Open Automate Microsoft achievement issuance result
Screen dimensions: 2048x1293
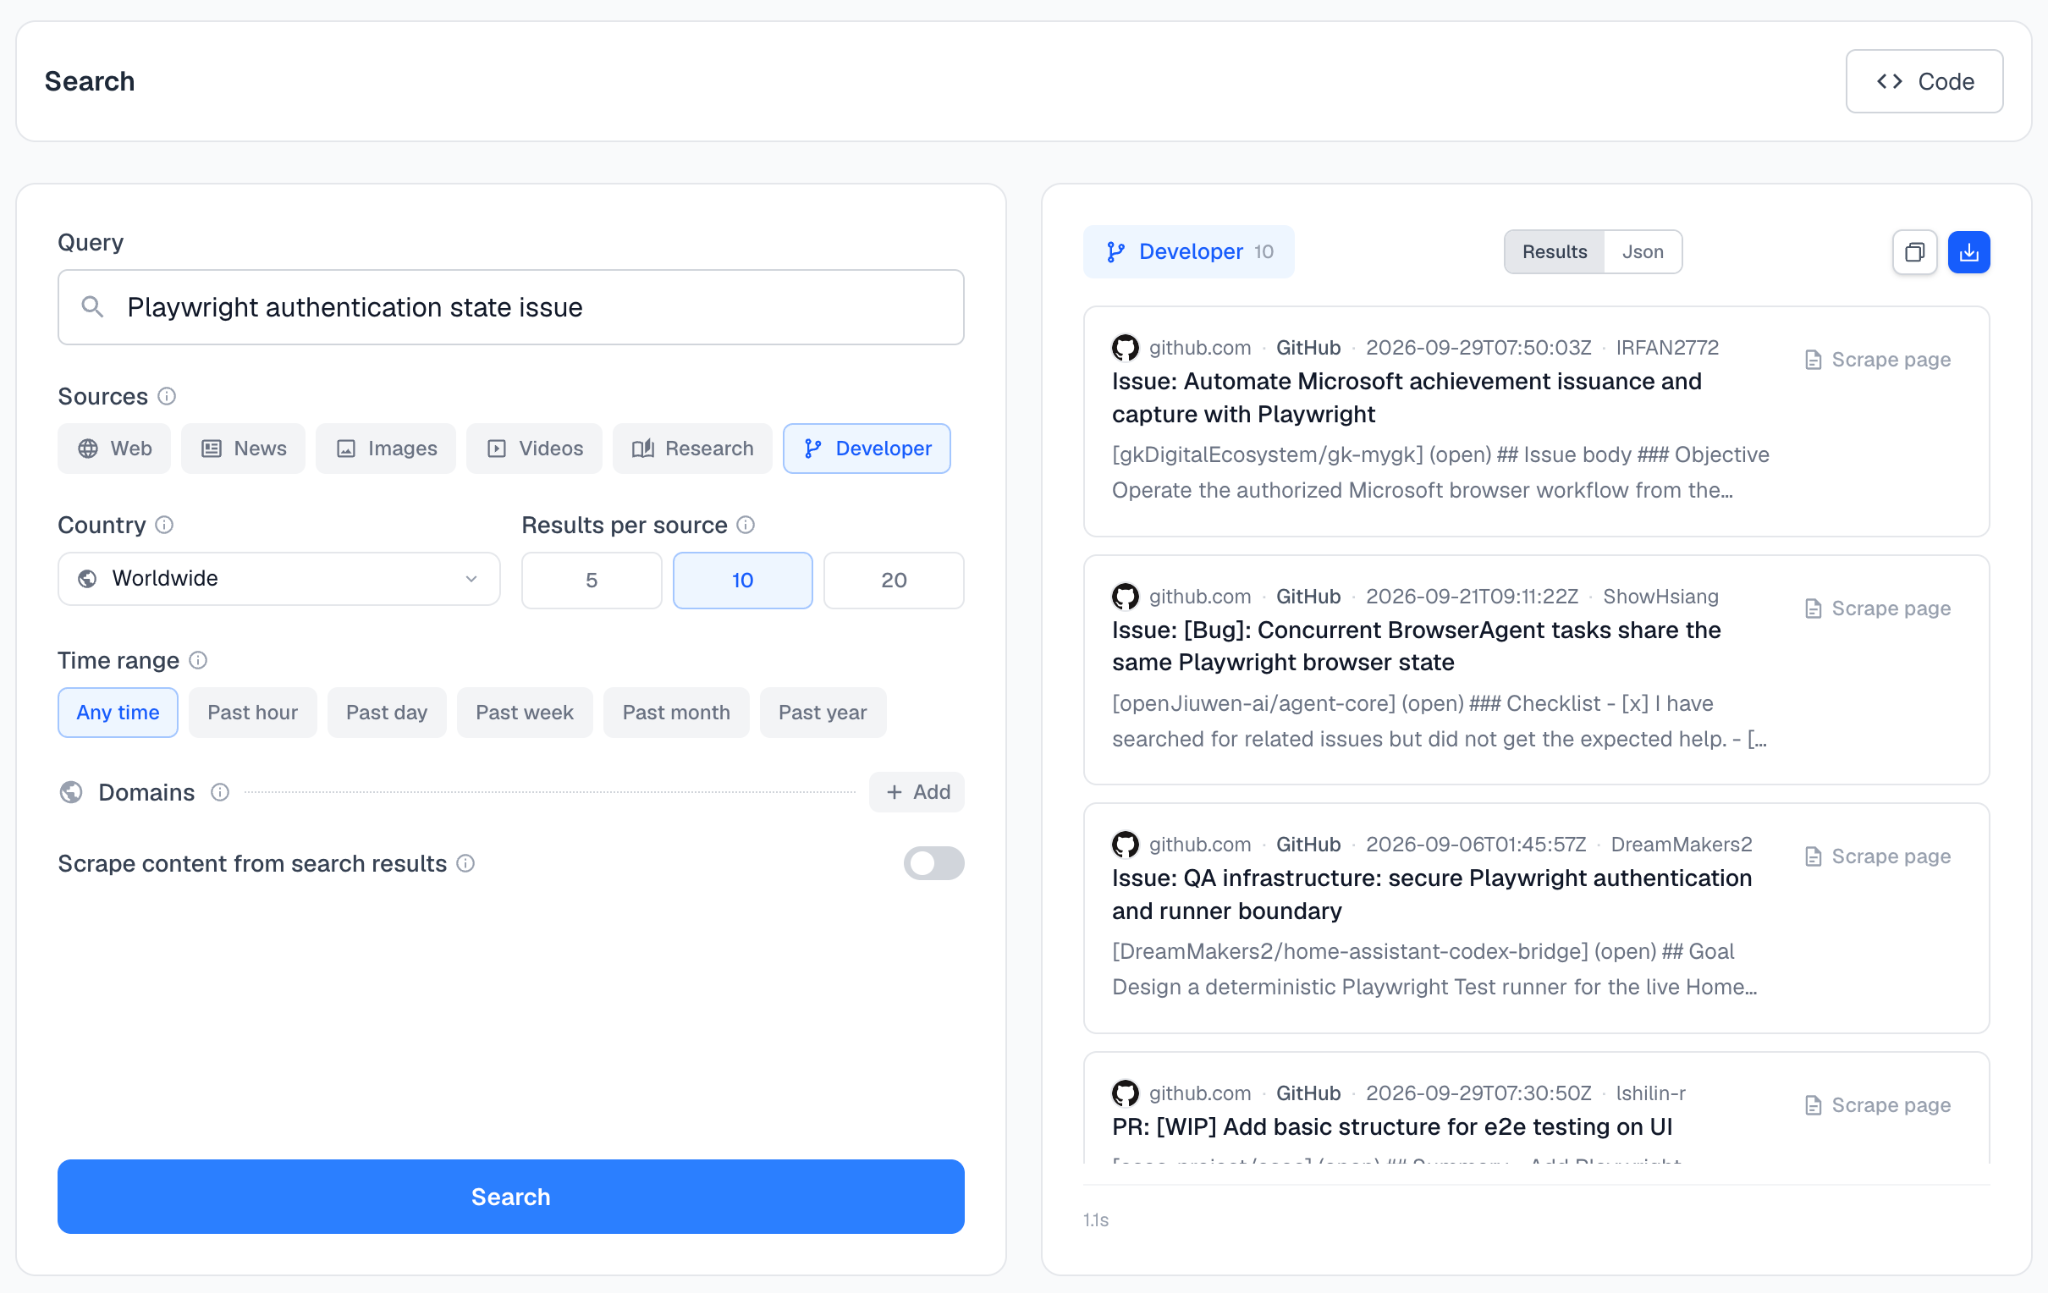pyautogui.click(x=1407, y=397)
